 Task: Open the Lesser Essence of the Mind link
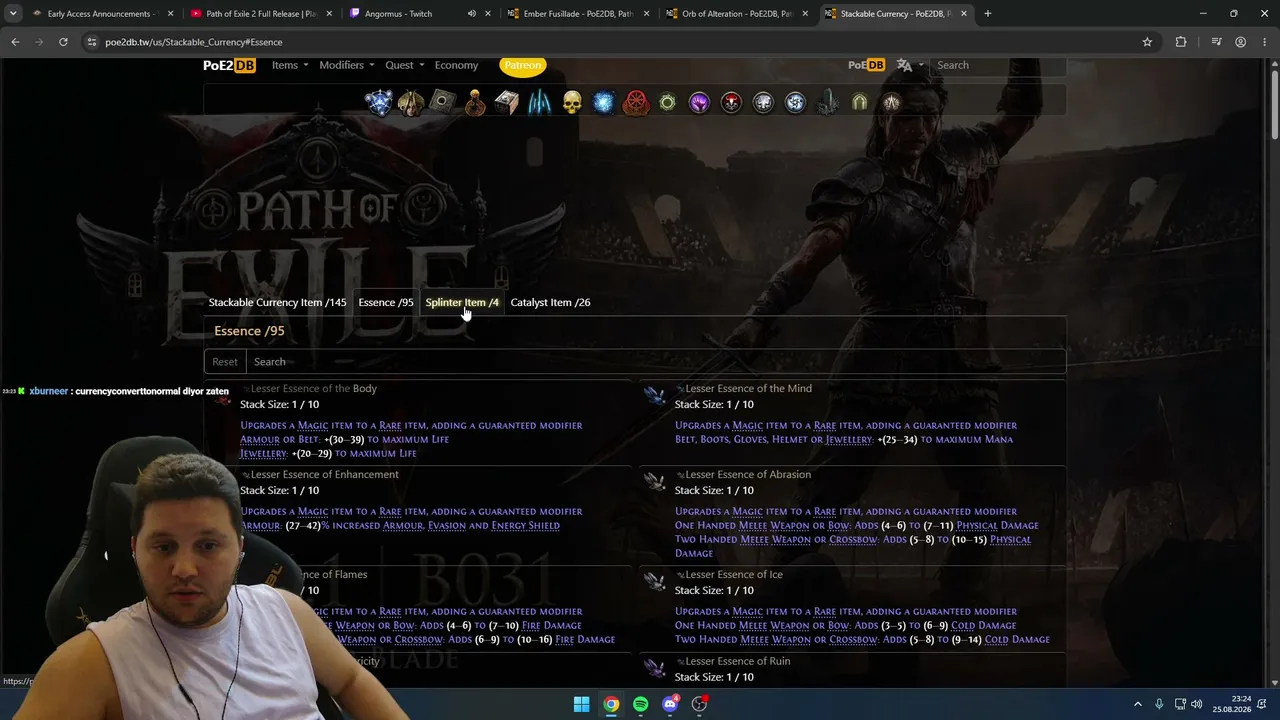[x=748, y=388]
